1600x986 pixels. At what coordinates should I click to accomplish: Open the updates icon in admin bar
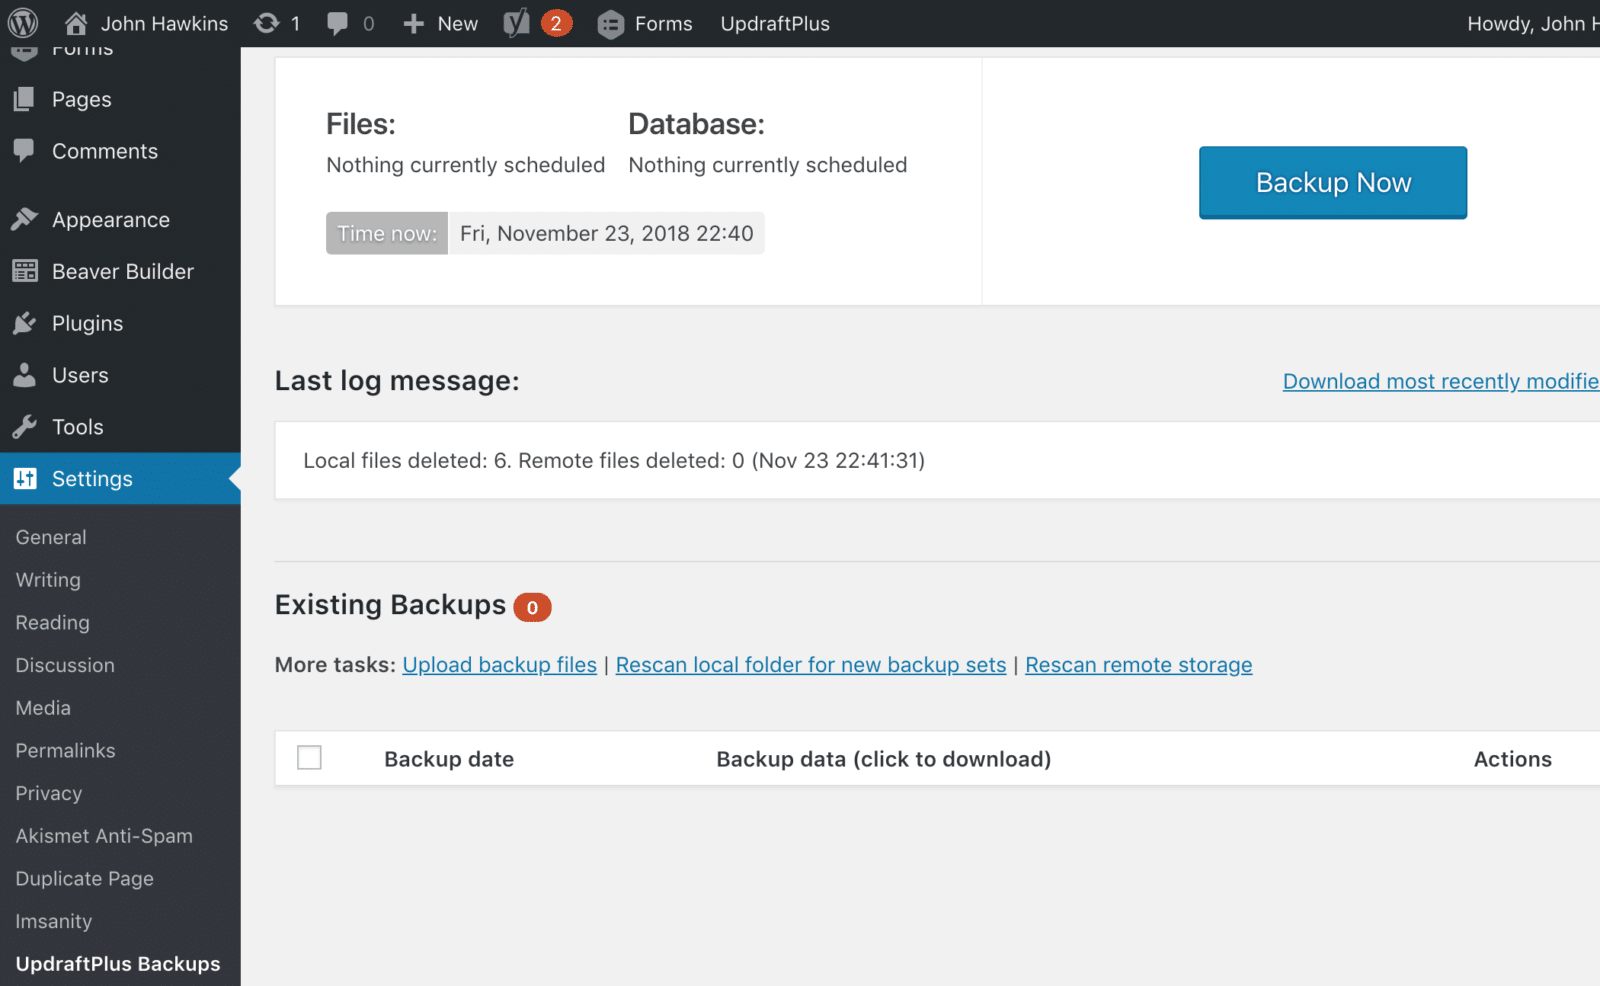[267, 23]
